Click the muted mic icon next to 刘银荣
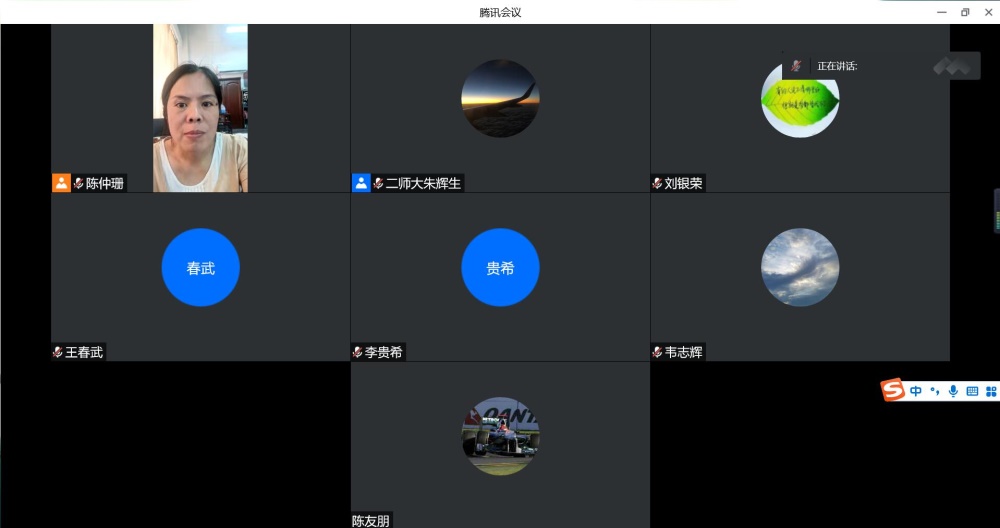 click(657, 184)
